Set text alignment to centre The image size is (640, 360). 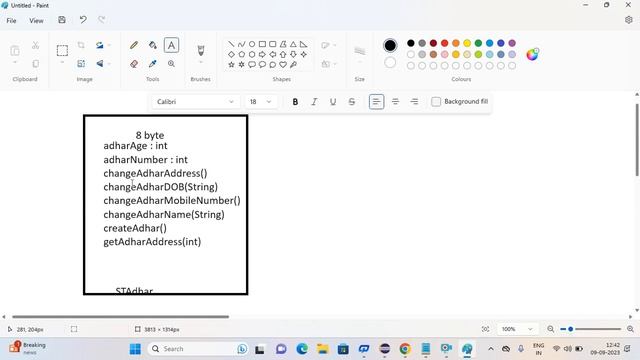tap(396, 102)
